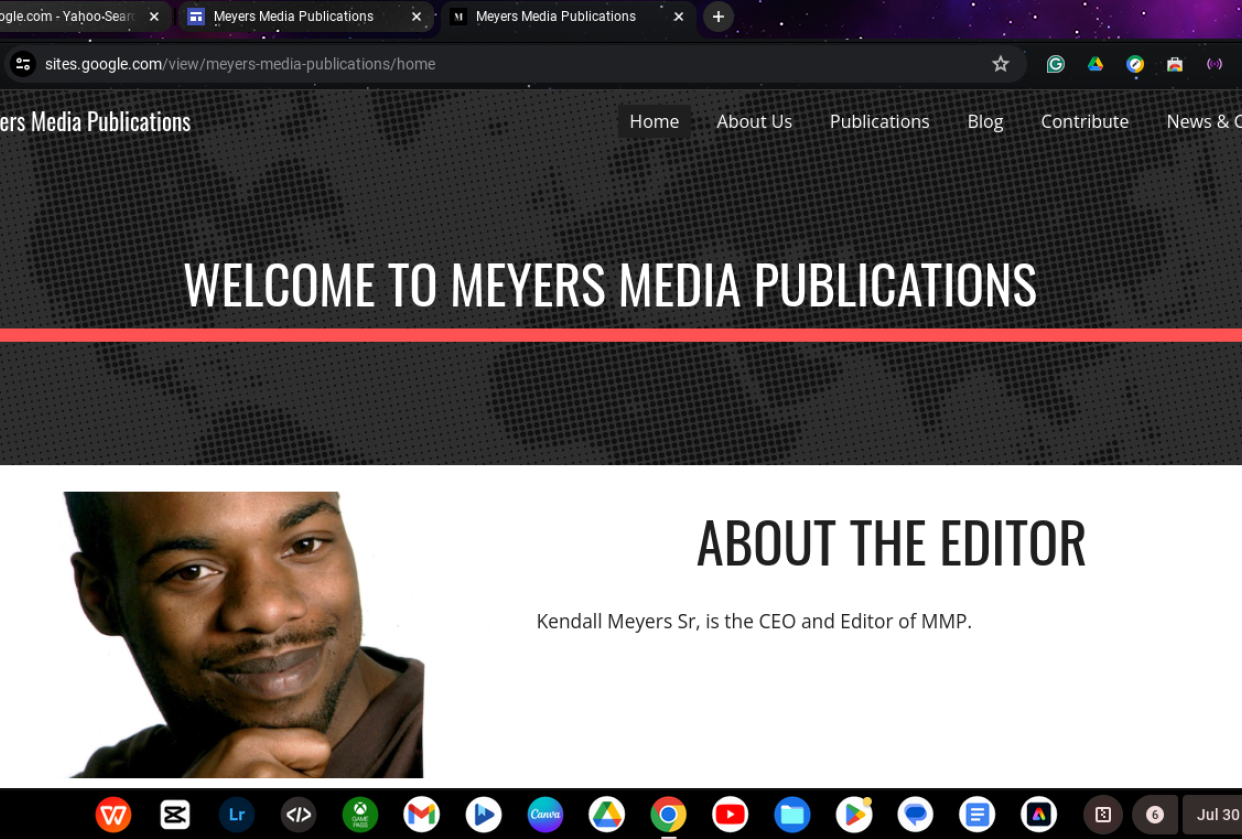Viewport: 1242px width, 839px height.
Task: Bookmark this page with star icon
Action: click(1000, 64)
